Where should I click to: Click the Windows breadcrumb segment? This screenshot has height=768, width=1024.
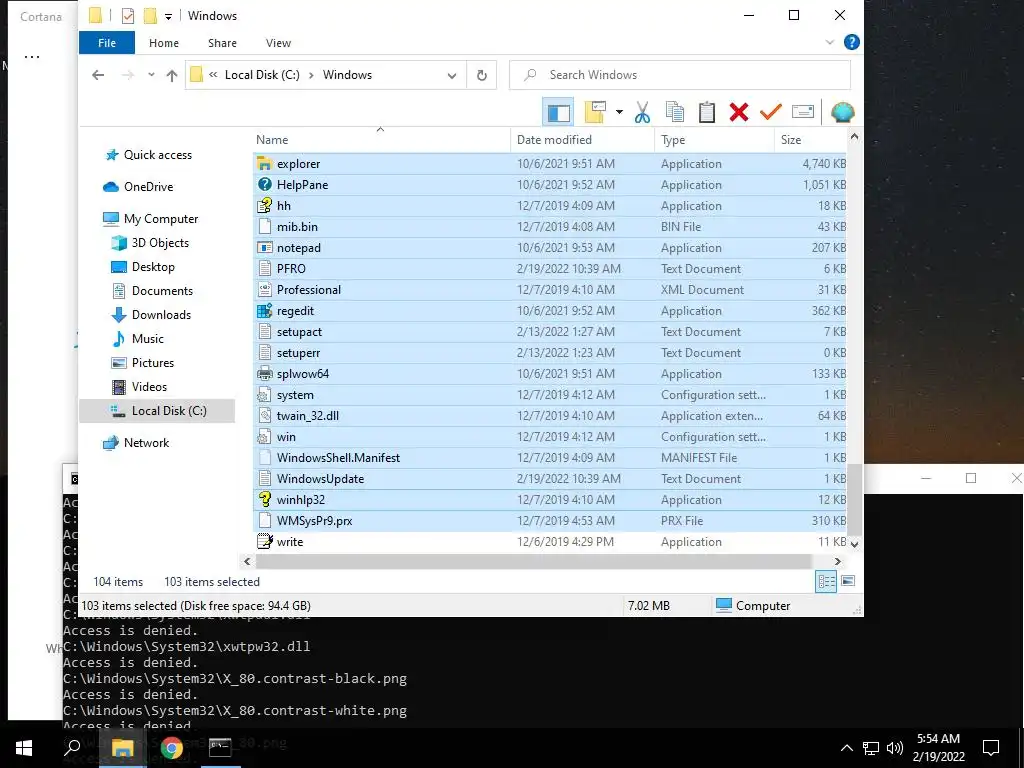[347, 75]
